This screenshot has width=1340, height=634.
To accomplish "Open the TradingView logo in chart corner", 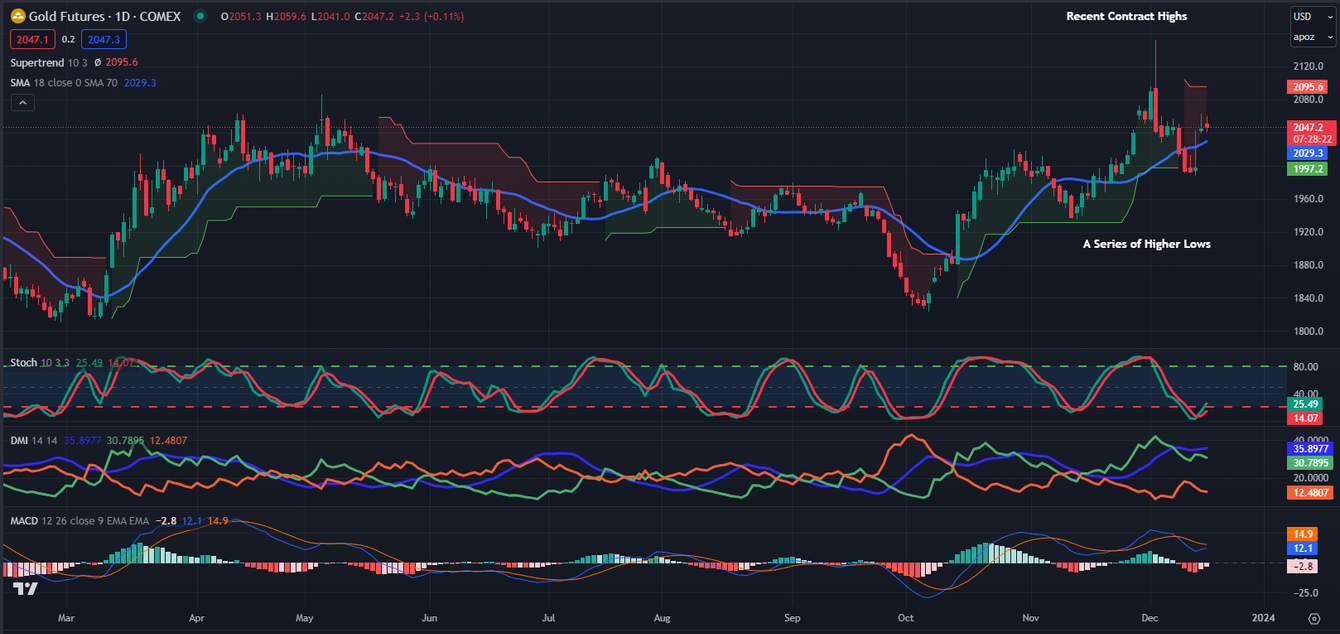I will coord(27,589).
